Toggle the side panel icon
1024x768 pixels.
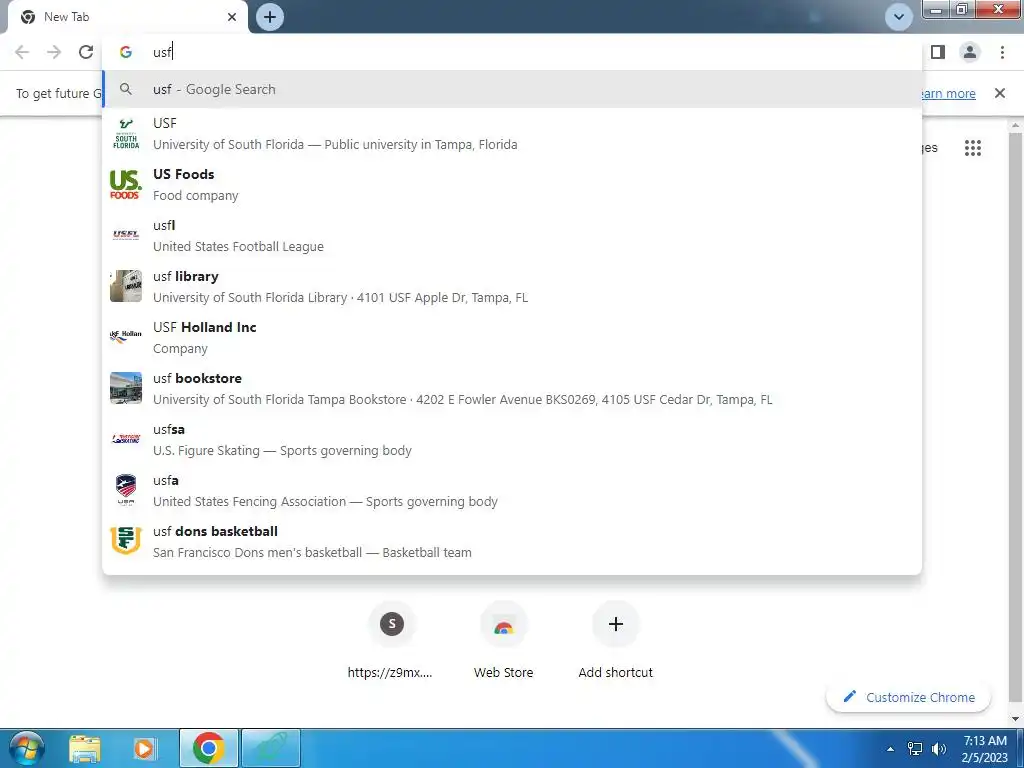(938, 52)
